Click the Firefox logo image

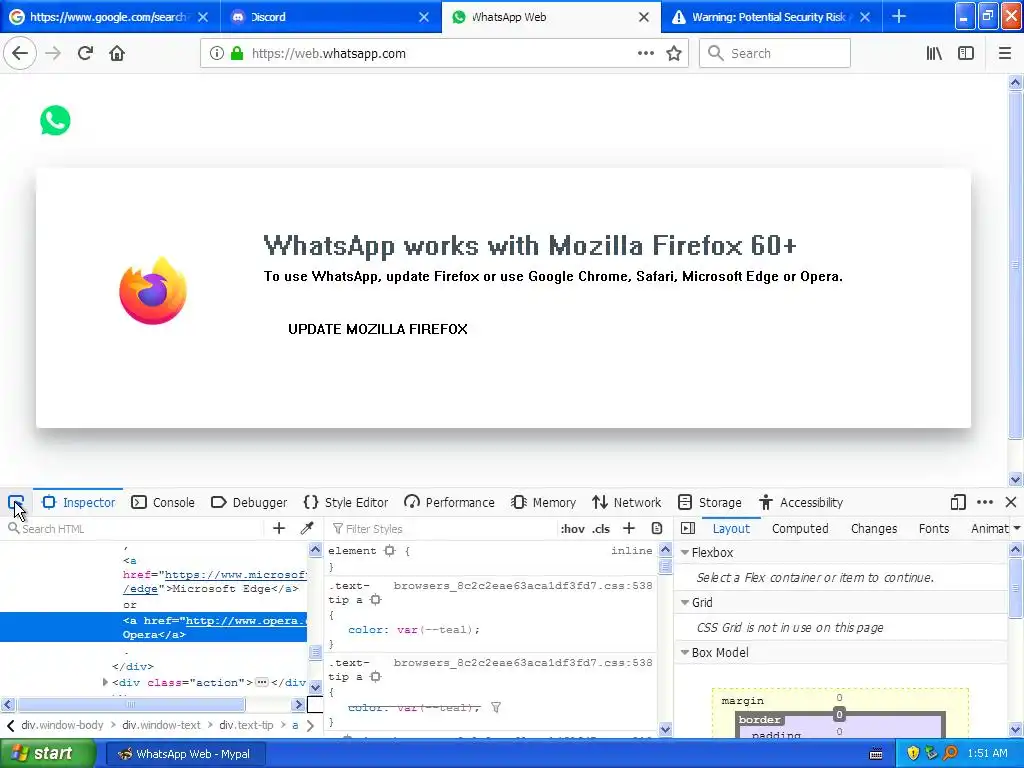tap(153, 291)
